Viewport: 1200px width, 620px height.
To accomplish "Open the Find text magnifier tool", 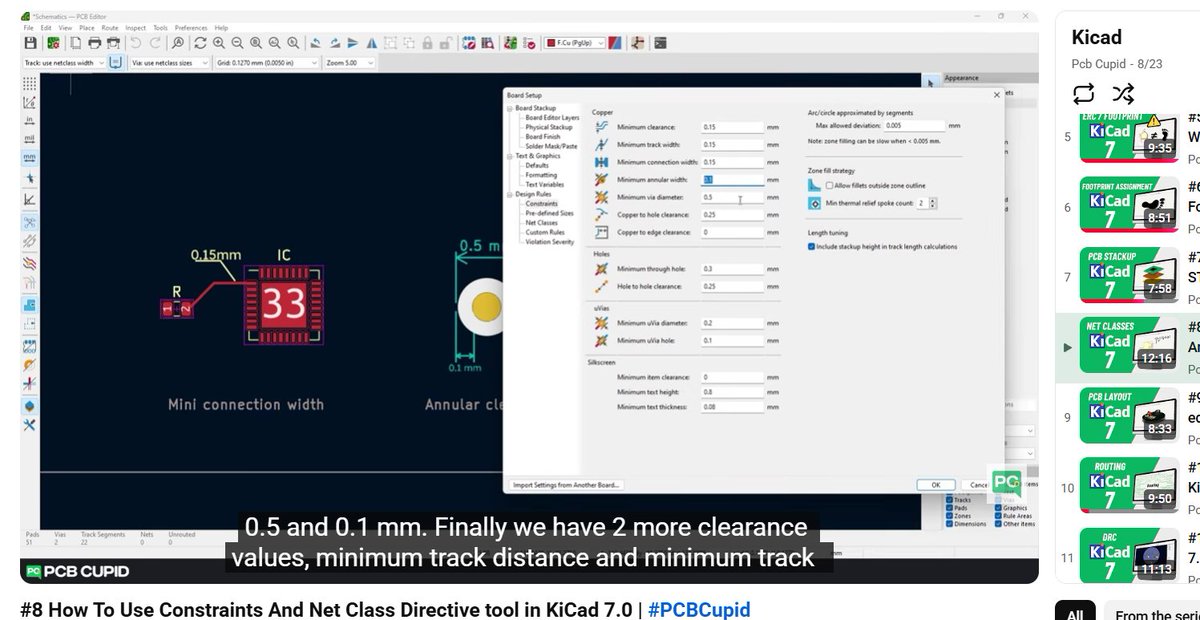I will pyautogui.click(x=177, y=43).
